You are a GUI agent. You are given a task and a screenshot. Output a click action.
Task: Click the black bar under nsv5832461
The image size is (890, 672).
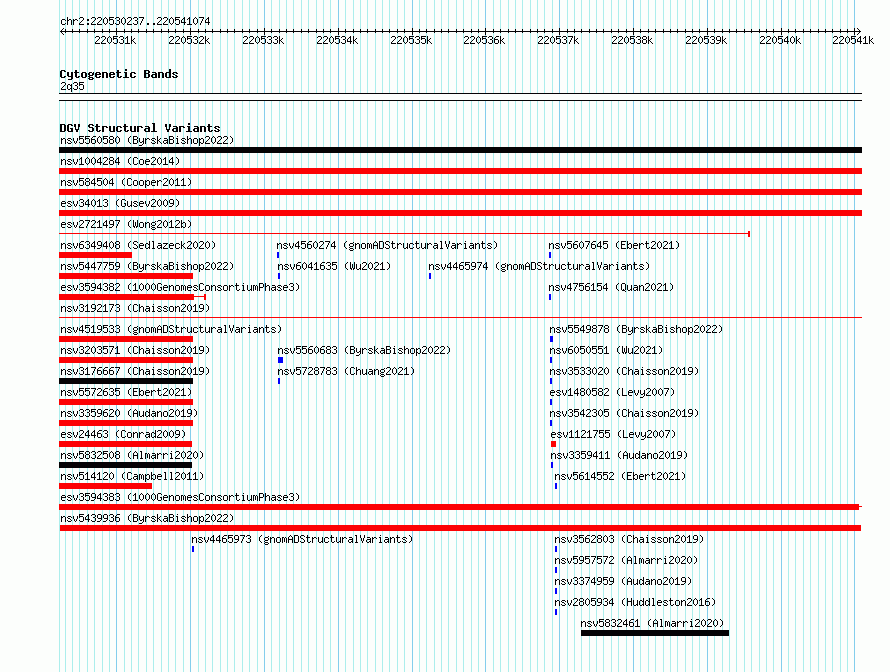coord(655,633)
